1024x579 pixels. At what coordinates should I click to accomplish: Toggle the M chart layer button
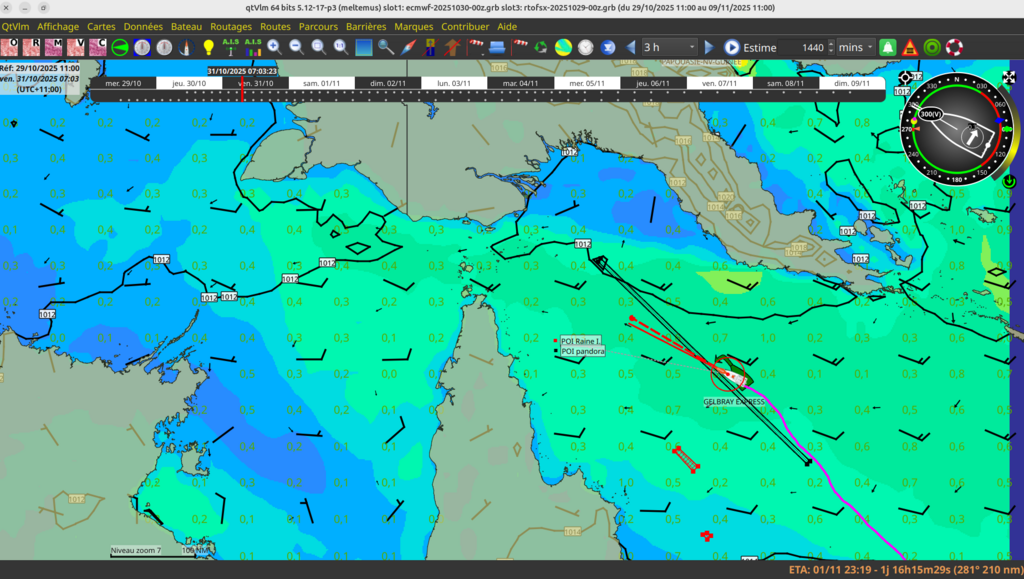pyautogui.click(x=54, y=47)
